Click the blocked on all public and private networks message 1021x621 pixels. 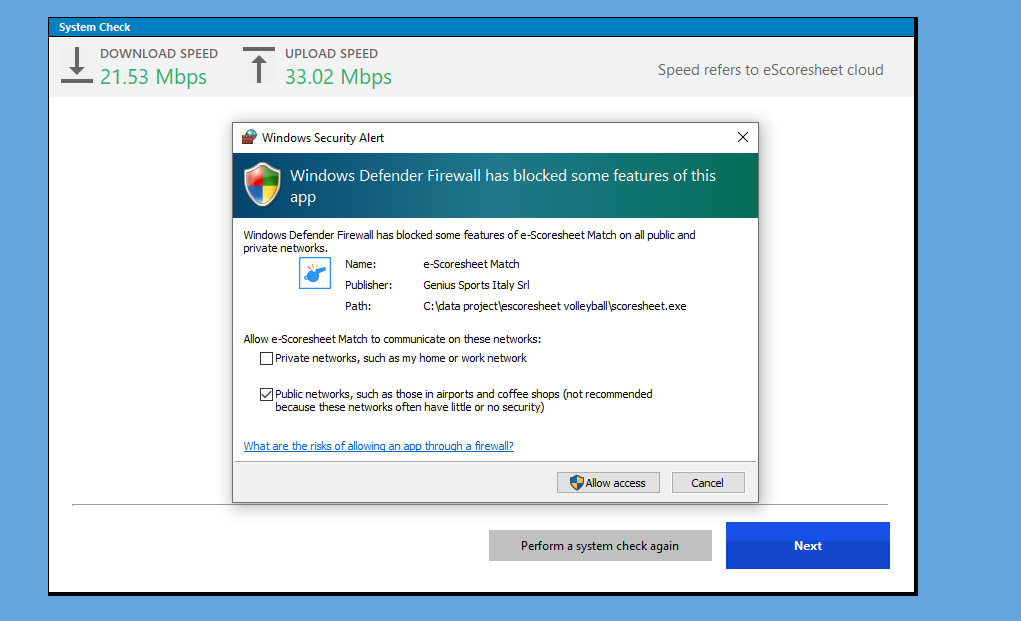[469, 242]
